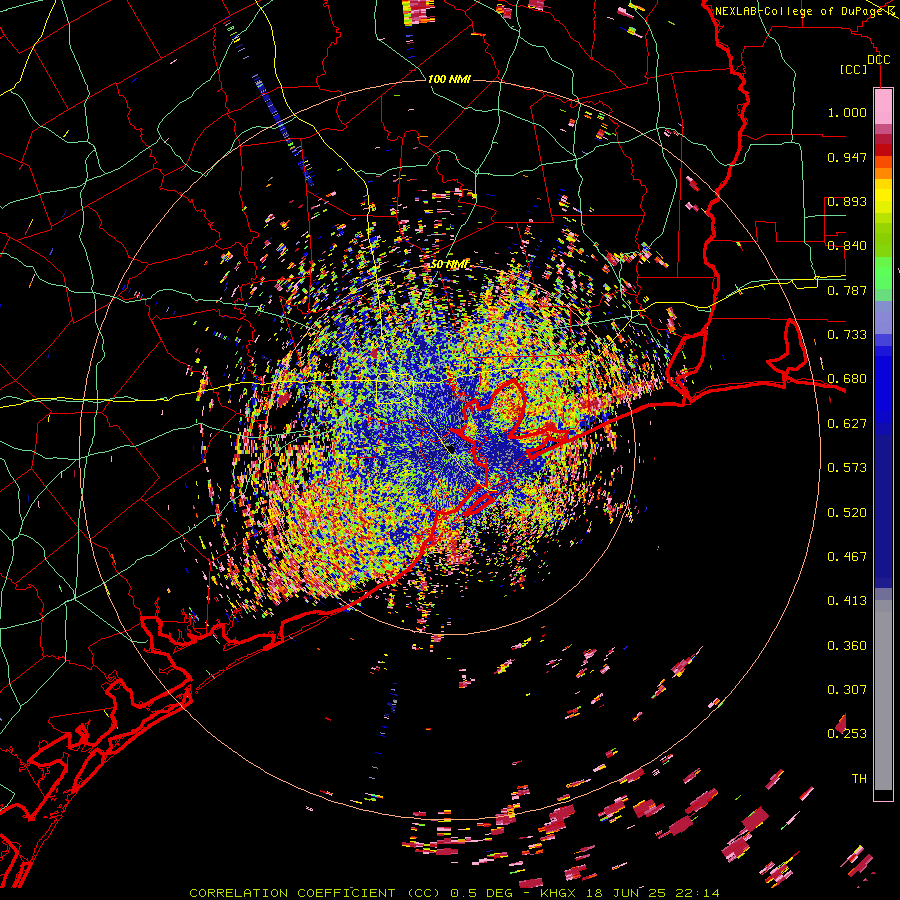Image resolution: width=900 pixels, height=900 pixels.
Task: Click the 1.000 legend value
Action: 847,112
